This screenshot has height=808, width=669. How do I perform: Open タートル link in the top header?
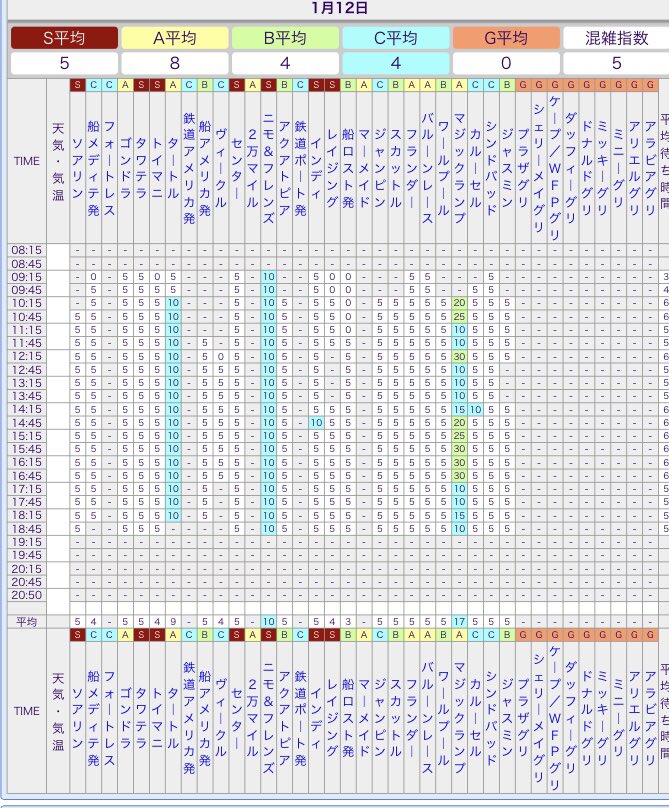click(x=173, y=169)
